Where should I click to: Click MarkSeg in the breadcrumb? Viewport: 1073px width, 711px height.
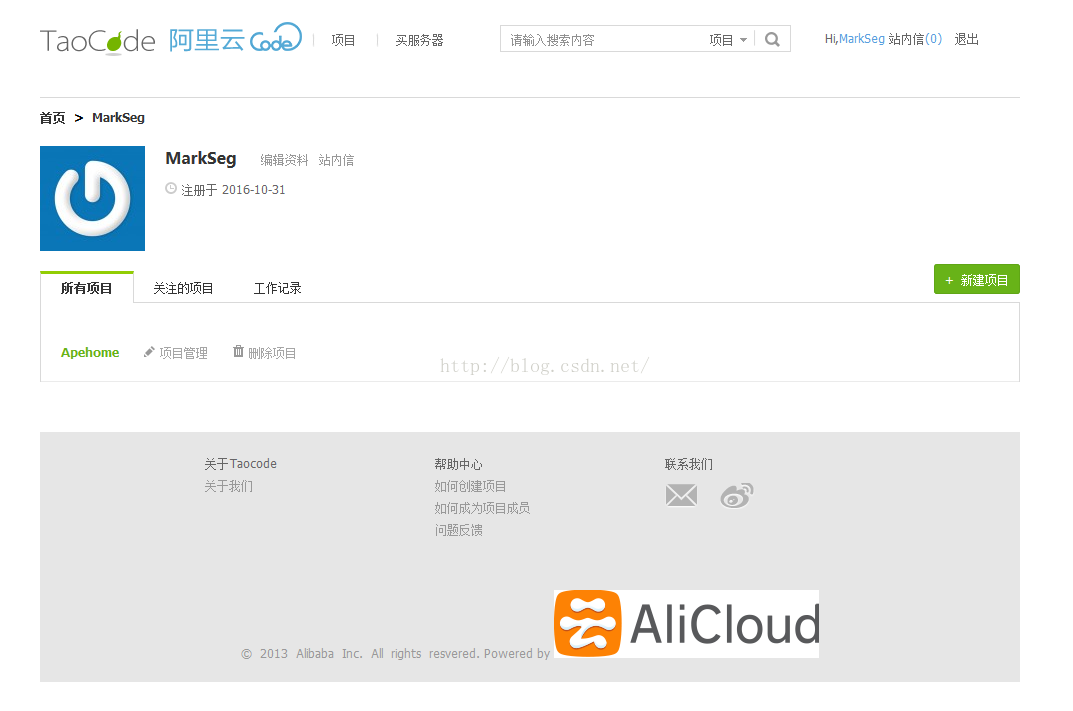(118, 118)
